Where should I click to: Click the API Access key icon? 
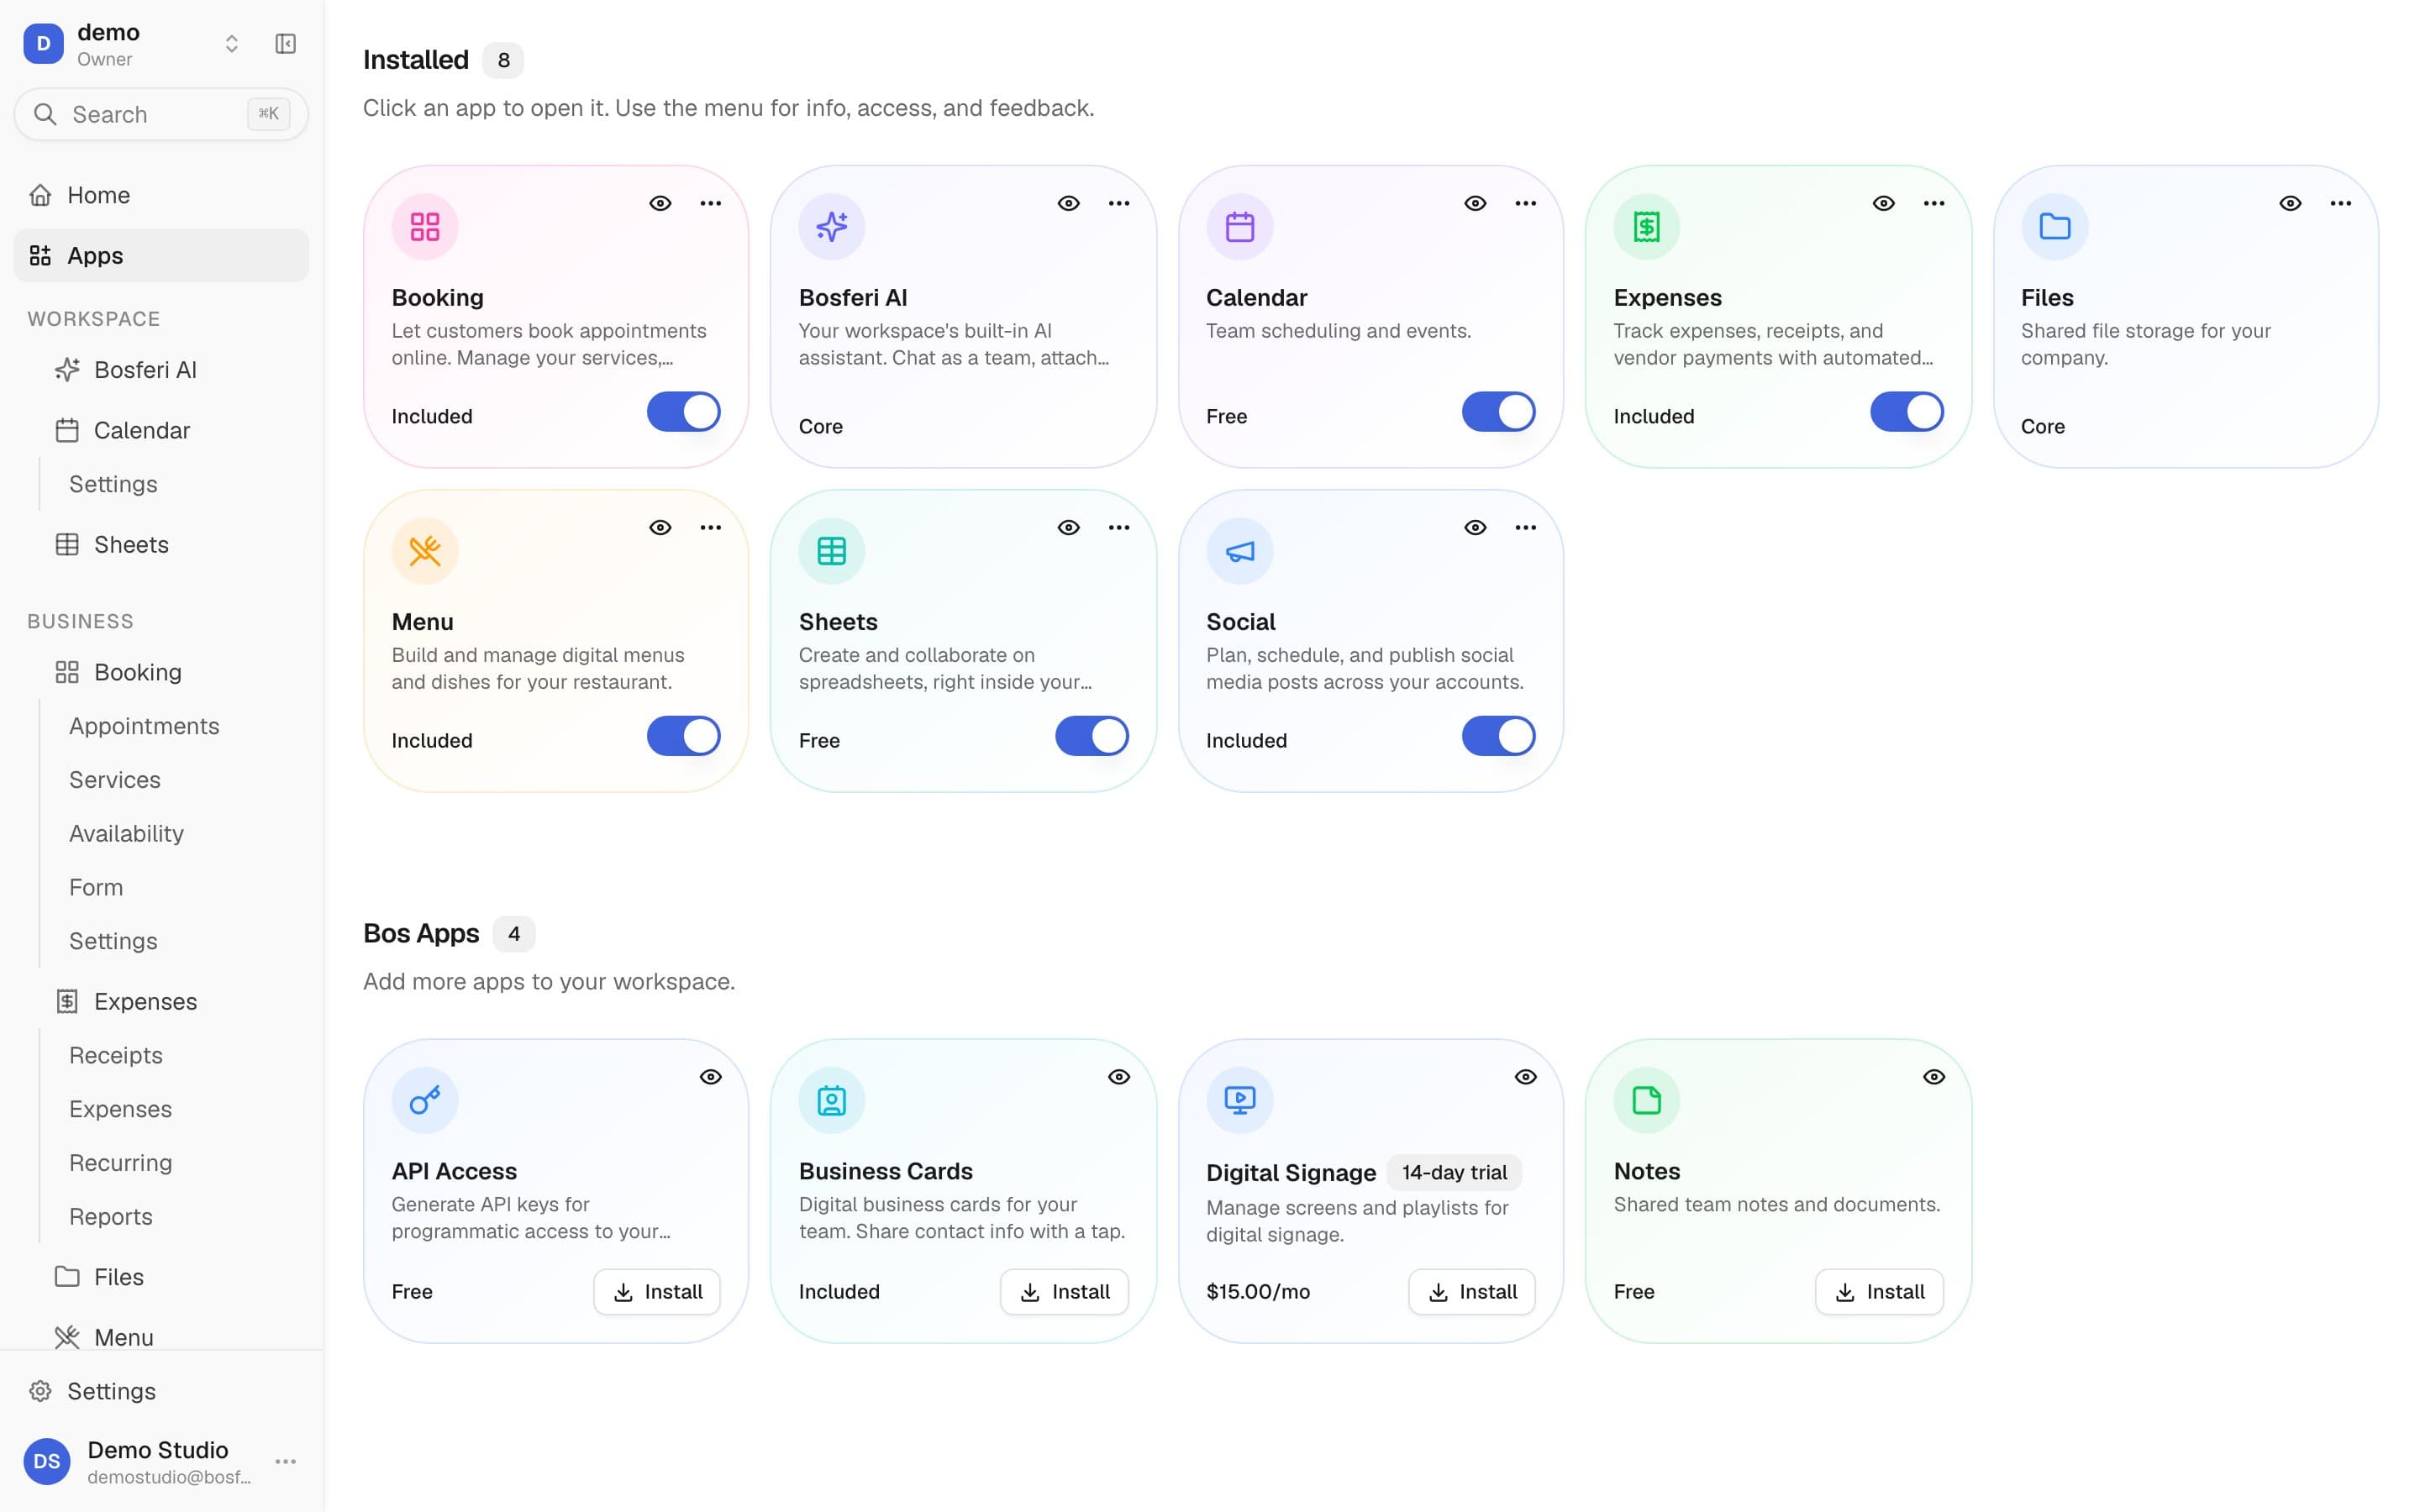[425, 1101]
